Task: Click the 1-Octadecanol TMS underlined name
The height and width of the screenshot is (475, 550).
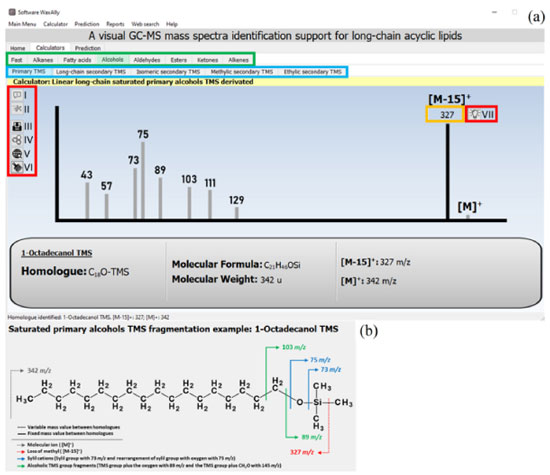Action: tap(57, 253)
